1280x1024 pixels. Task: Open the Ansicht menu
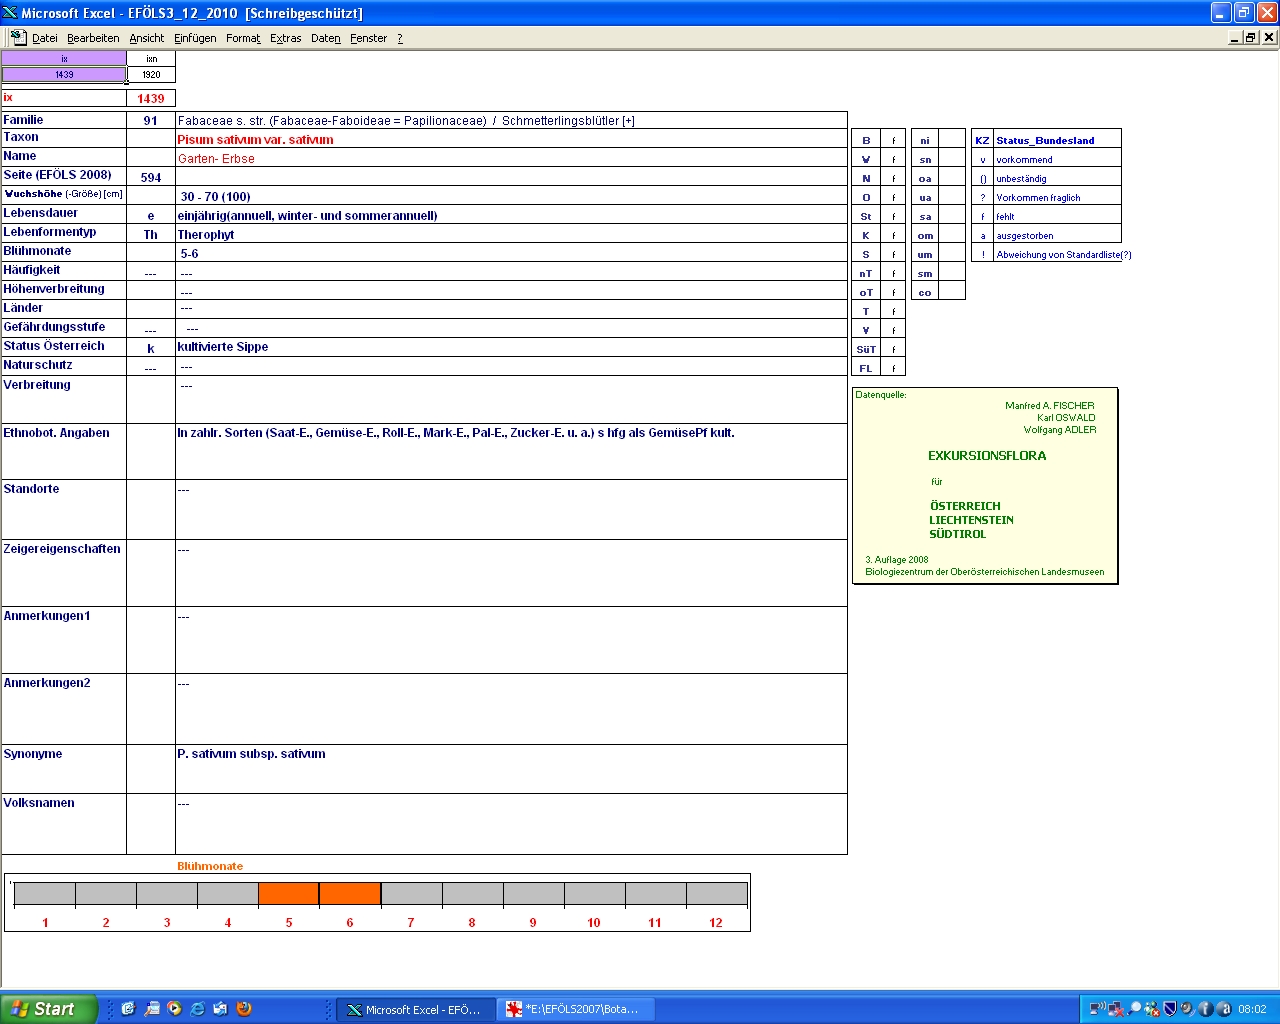pos(146,38)
